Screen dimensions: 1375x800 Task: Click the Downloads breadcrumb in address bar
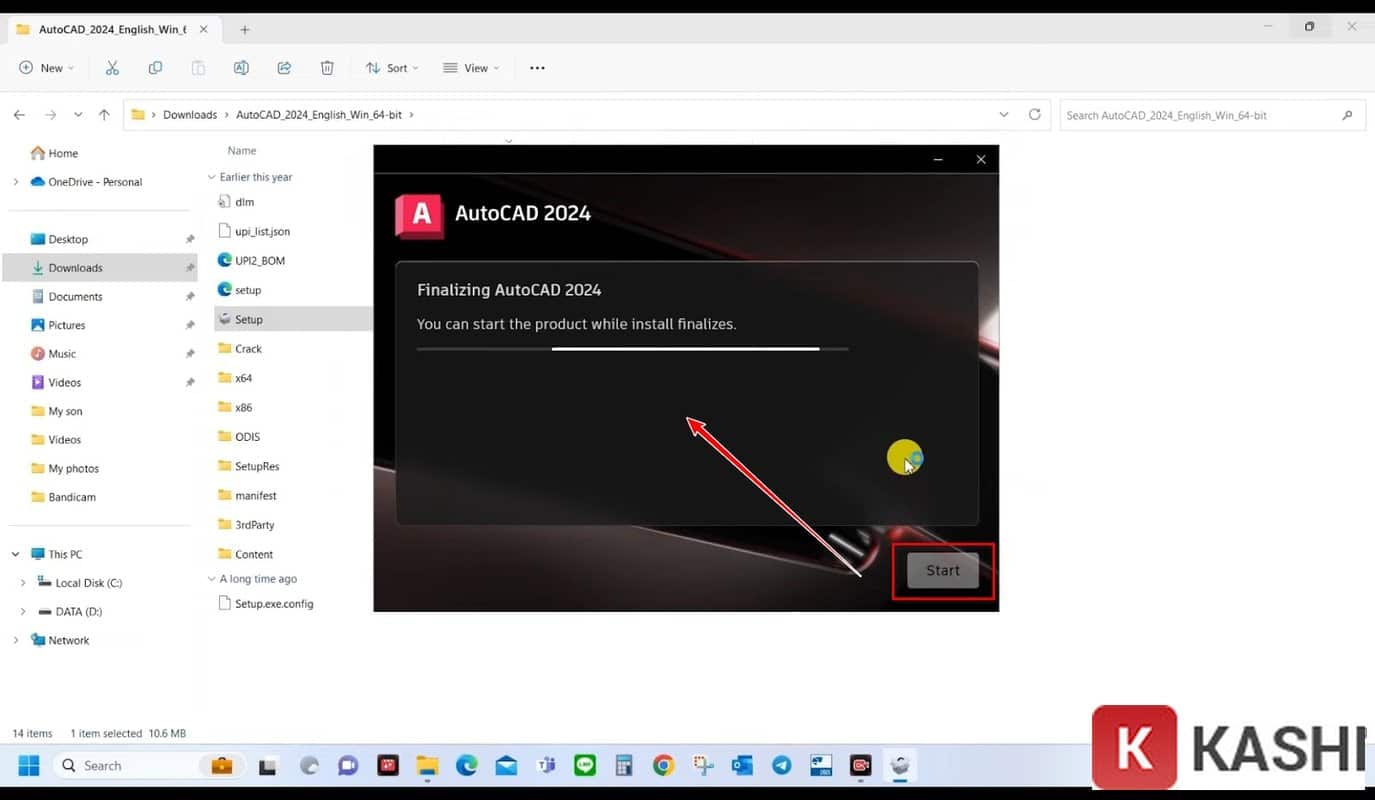click(x=190, y=115)
